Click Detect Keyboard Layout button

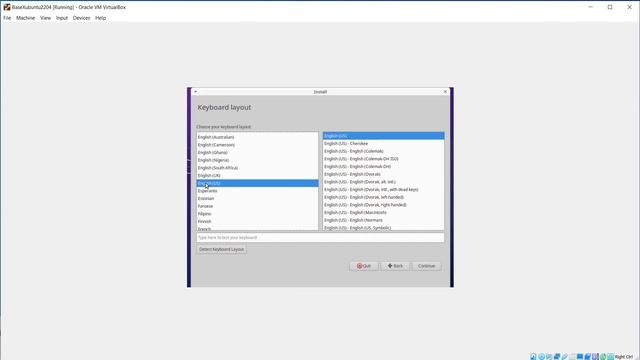(x=221, y=249)
